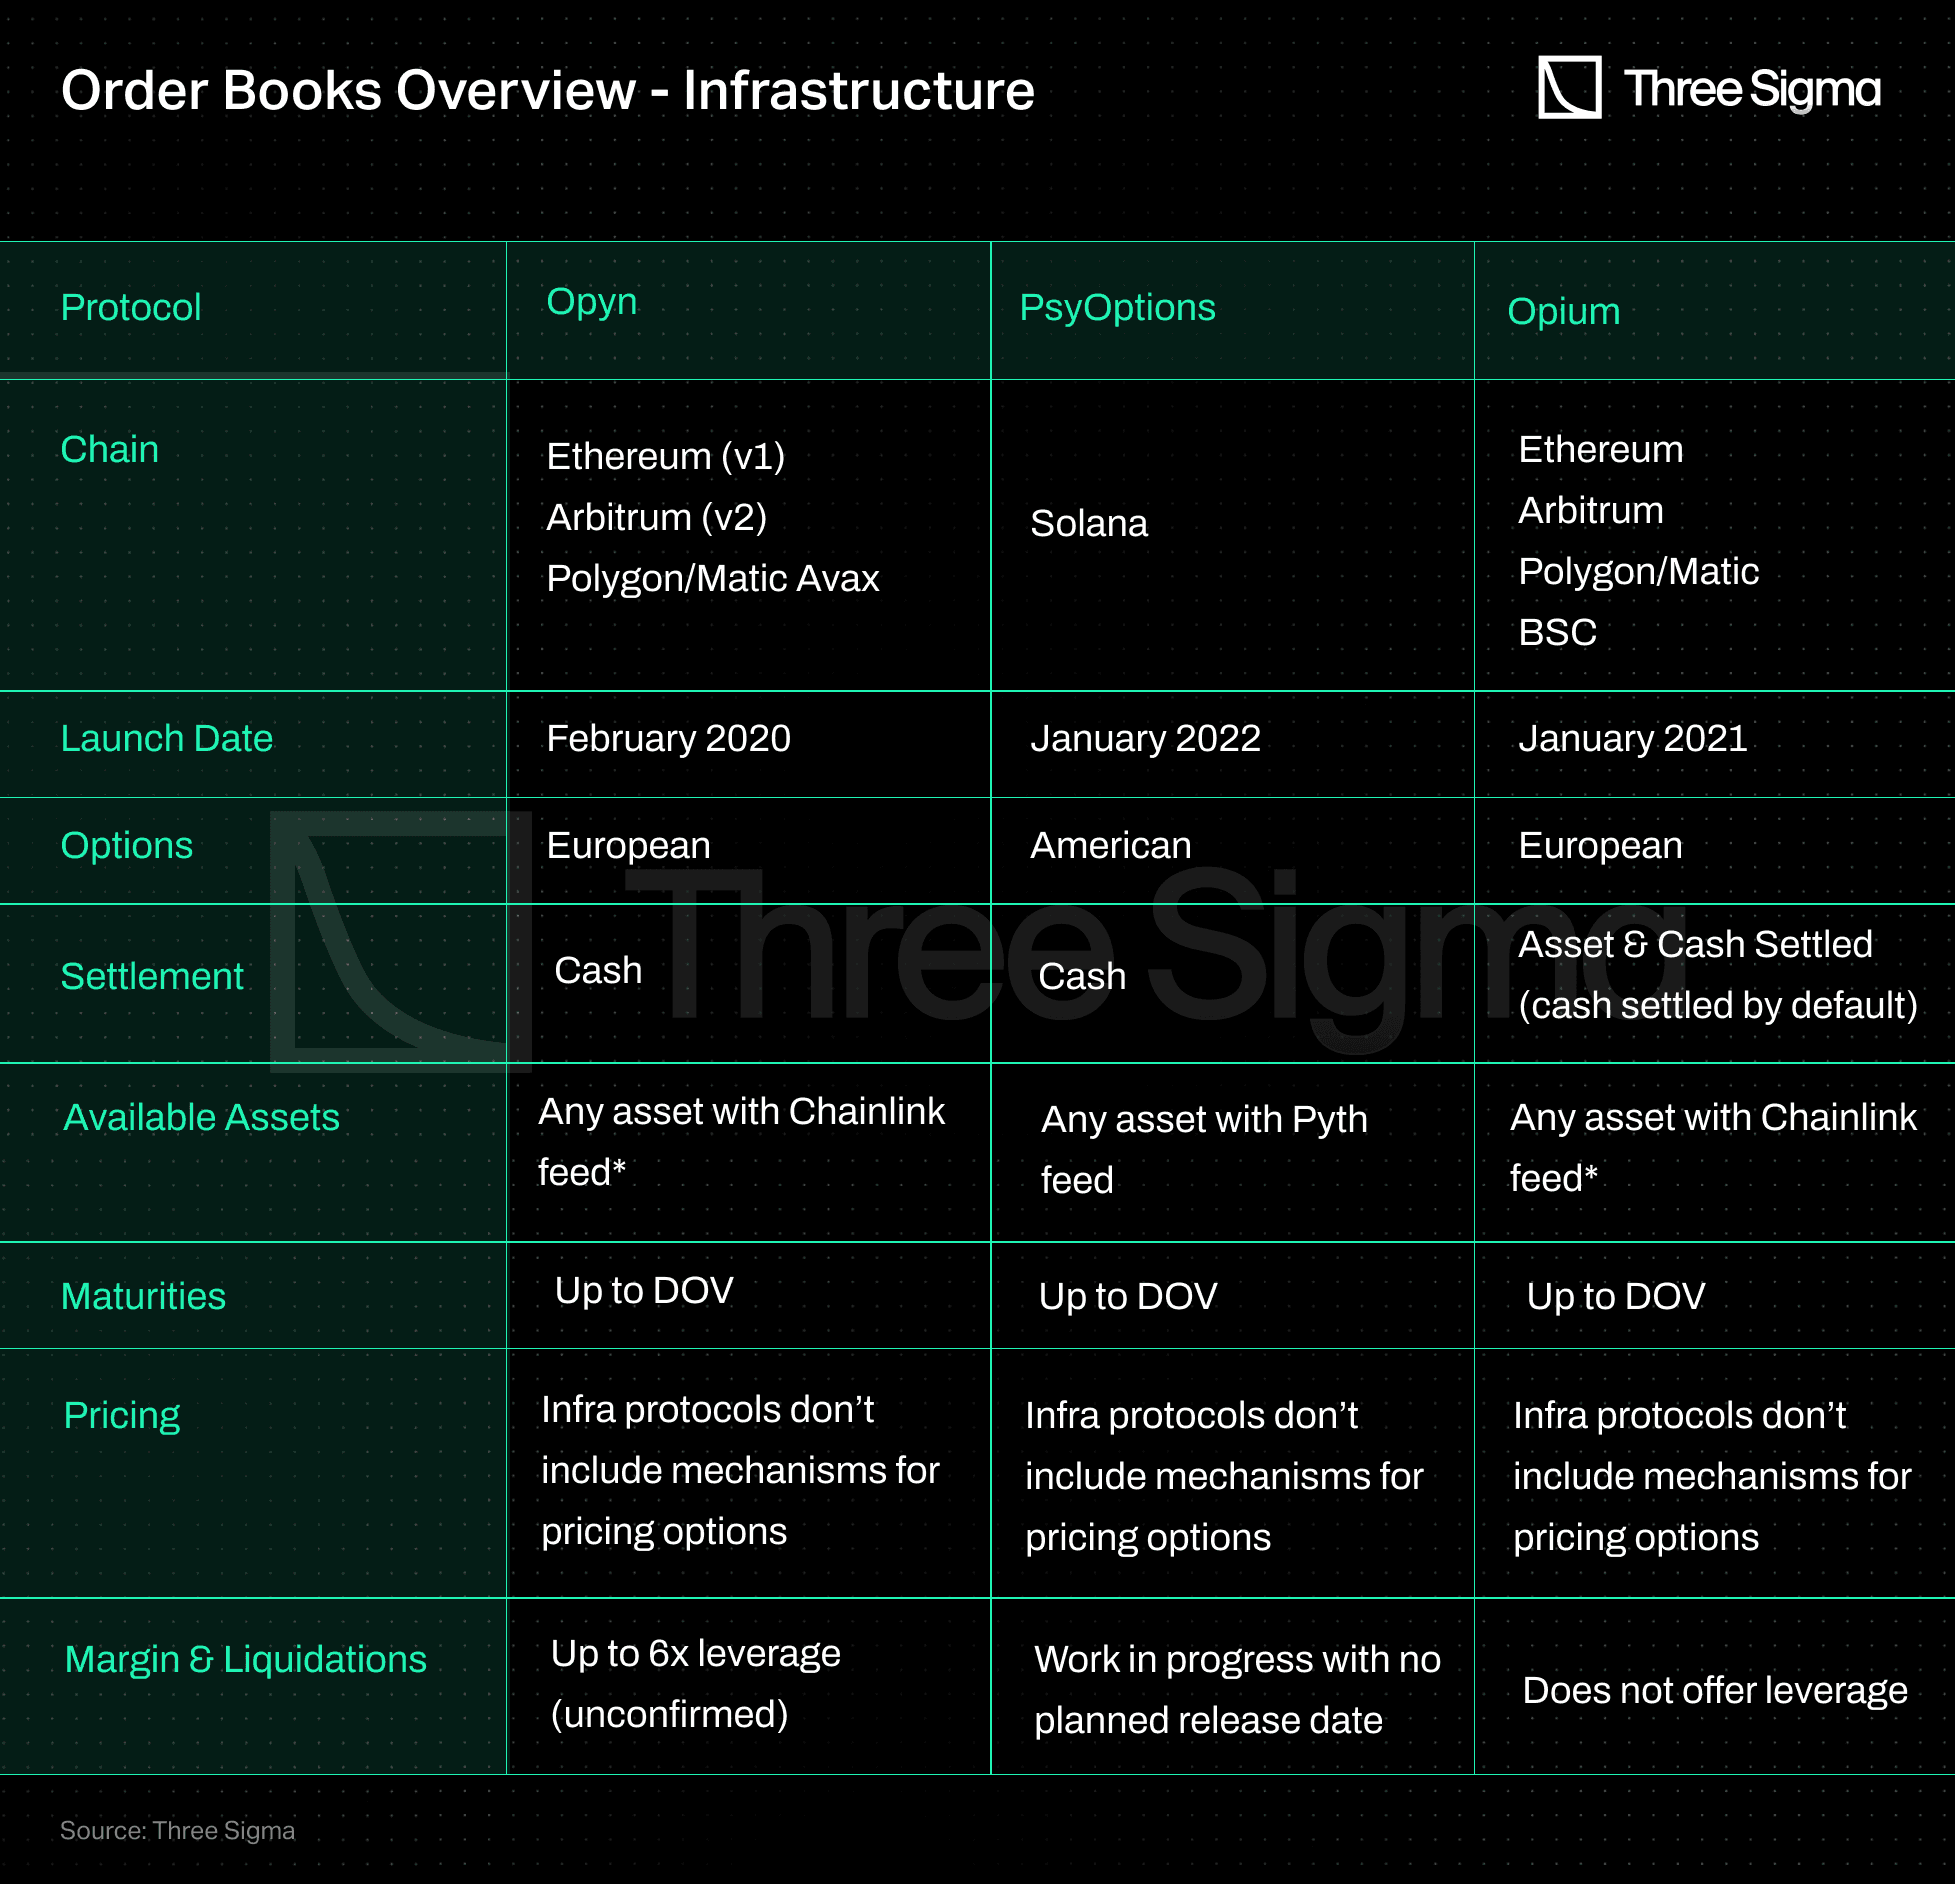This screenshot has width=1955, height=1884.
Task: Click the February 2020 launch date
Action: [x=668, y=738]
